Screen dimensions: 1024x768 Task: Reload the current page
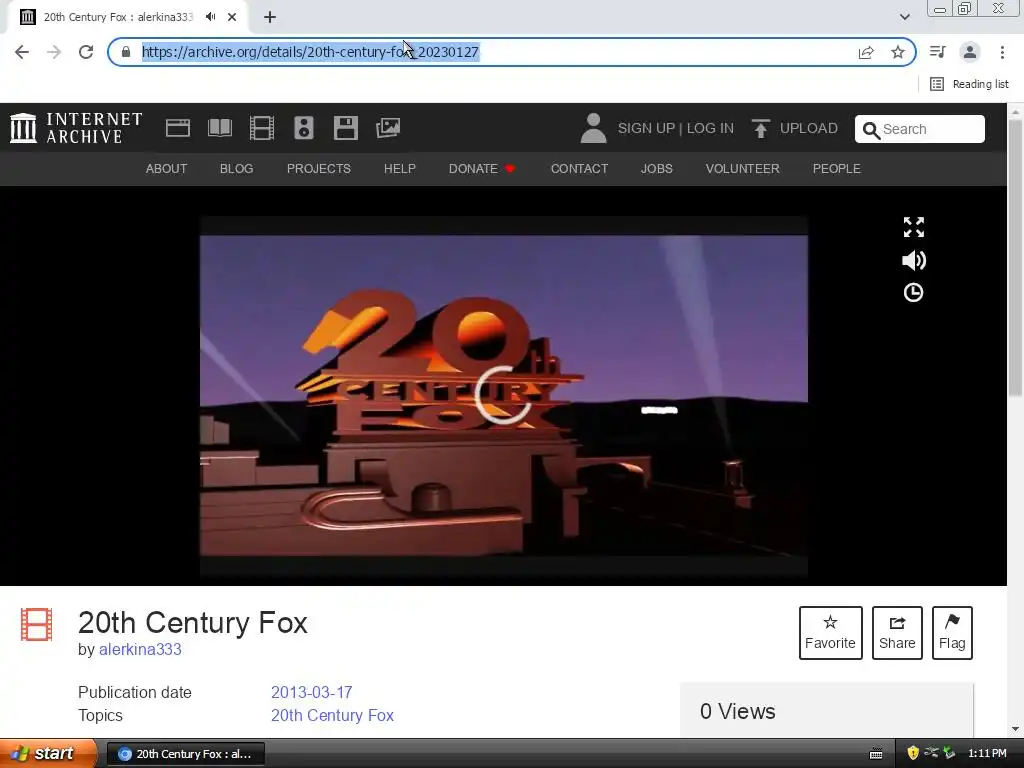(x=86, y=52)
